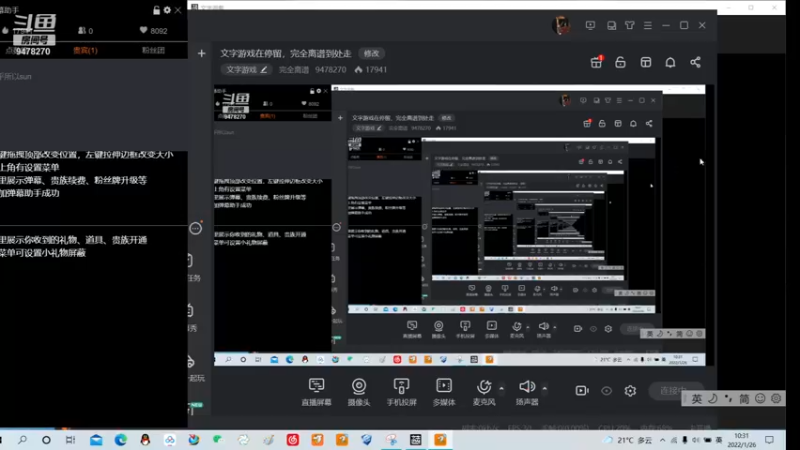
Task: Show hidden system tray icons
Action: coord(662,440)
